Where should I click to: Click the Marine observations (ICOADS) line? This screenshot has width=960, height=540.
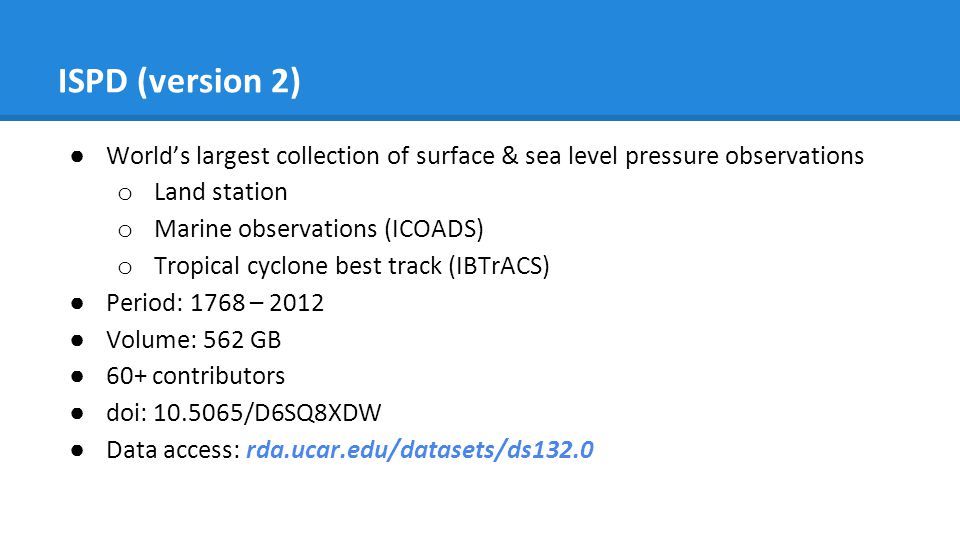(x=318, y=230)
